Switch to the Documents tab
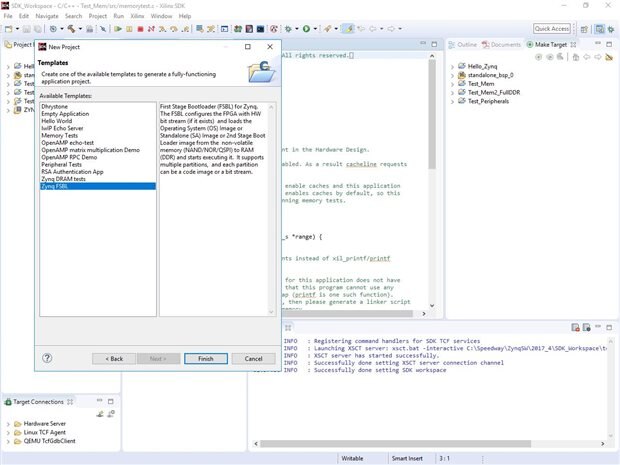The image size is (620, 465). tap(504, 44)
